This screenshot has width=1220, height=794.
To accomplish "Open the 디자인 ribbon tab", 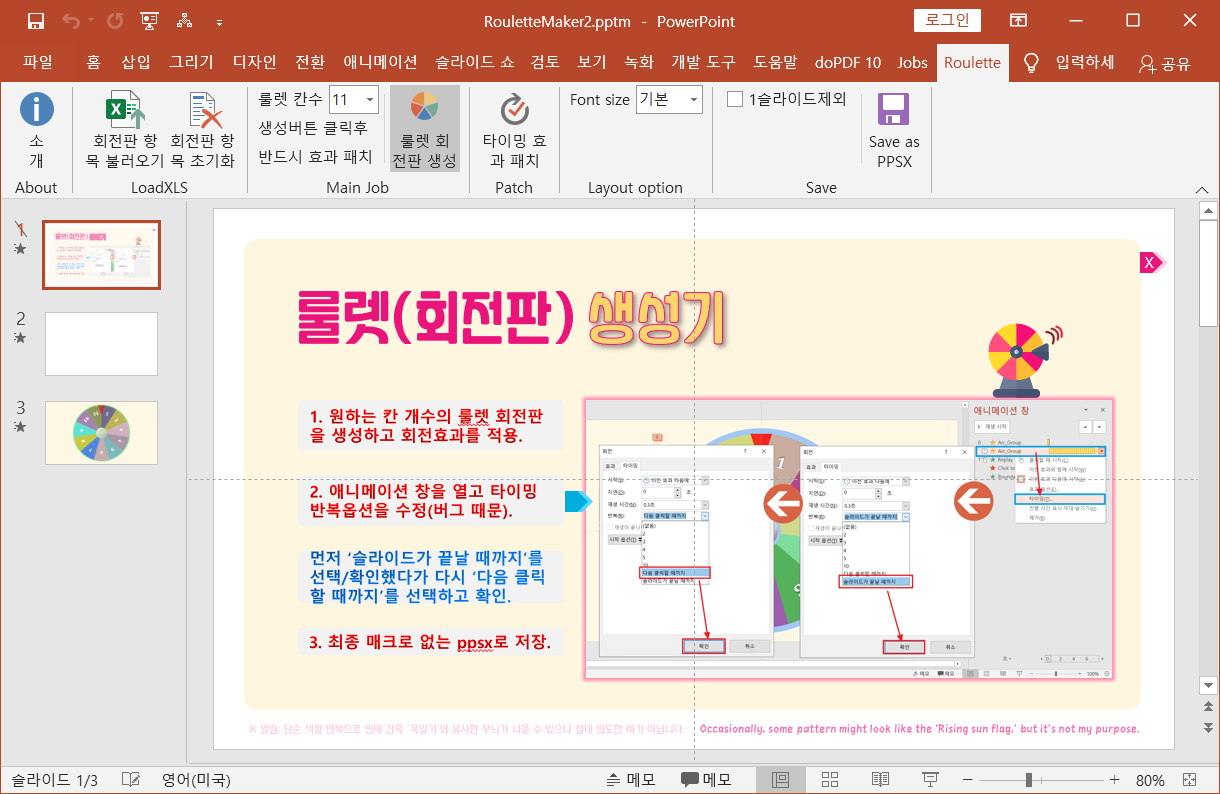I will pos(254,62).
